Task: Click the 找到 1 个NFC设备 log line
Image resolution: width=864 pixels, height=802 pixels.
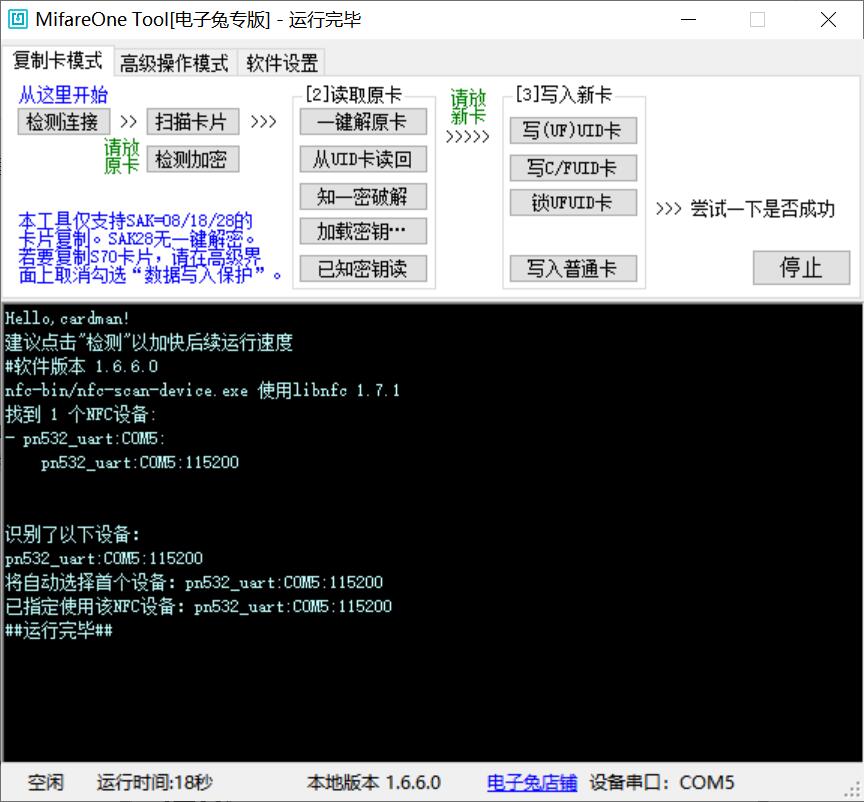Action: pyautogui.click(x=80, y=414)
